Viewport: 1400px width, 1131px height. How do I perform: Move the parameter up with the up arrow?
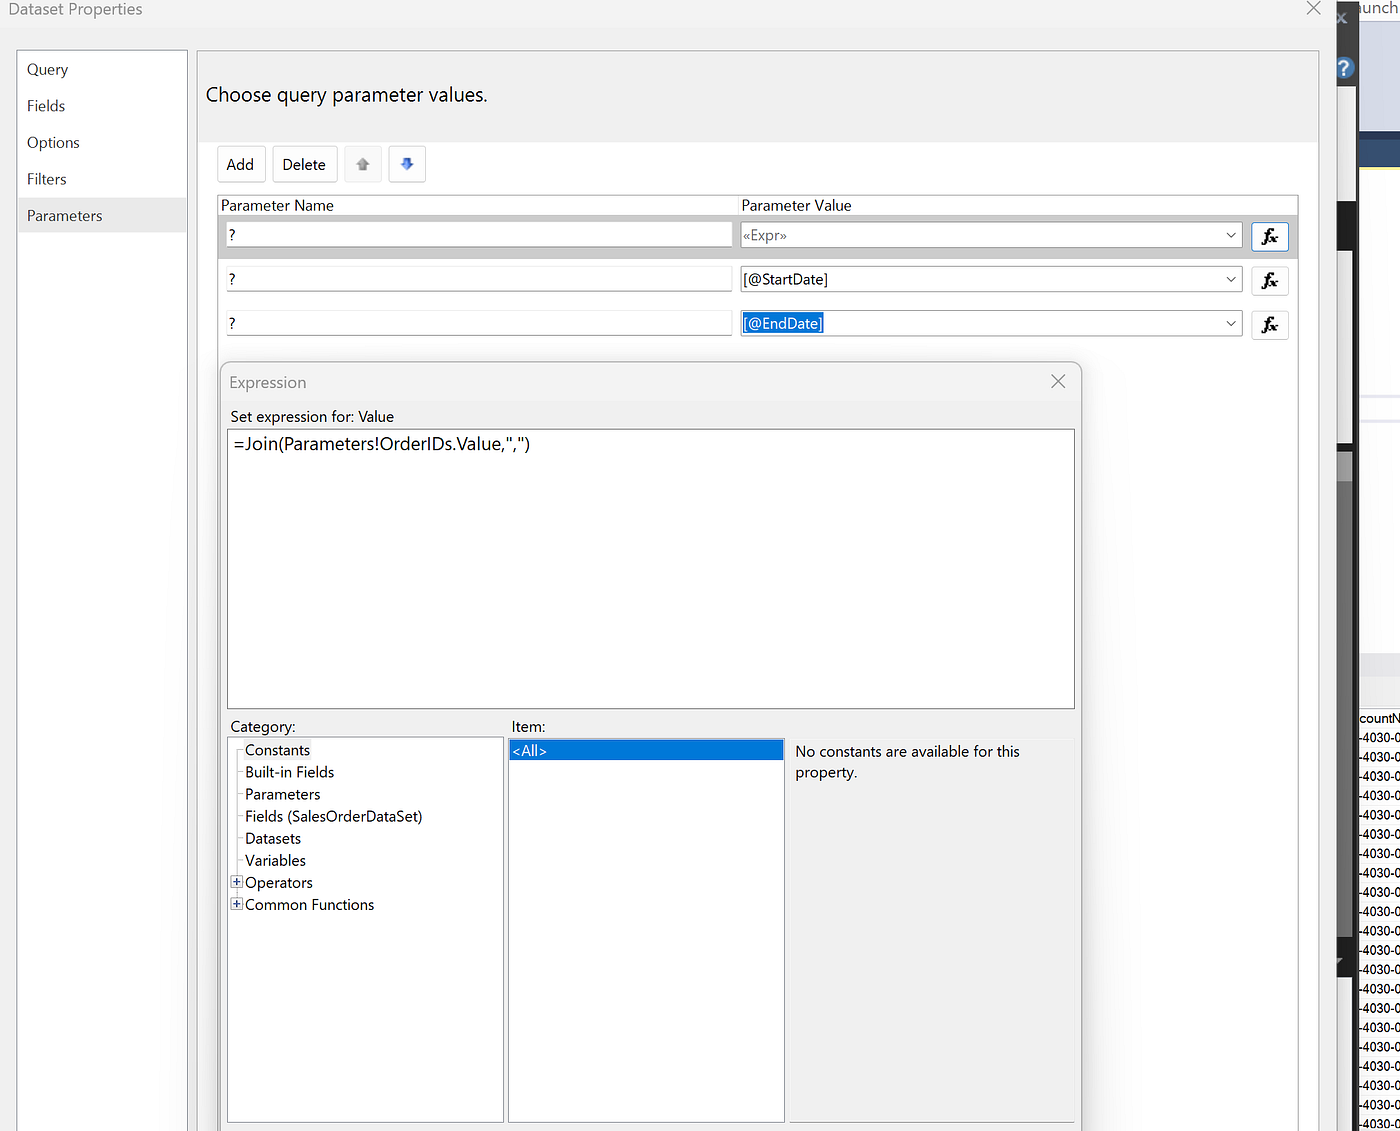(x=363, y=164)
